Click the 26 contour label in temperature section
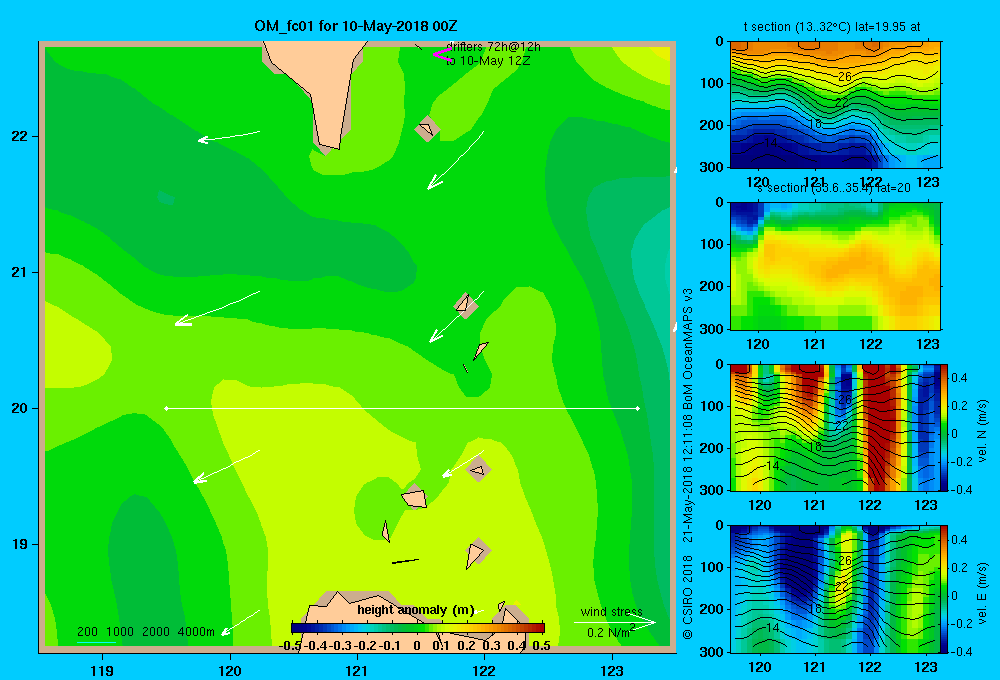Viewport: 1000px width, 680px height. pos(845,77)
